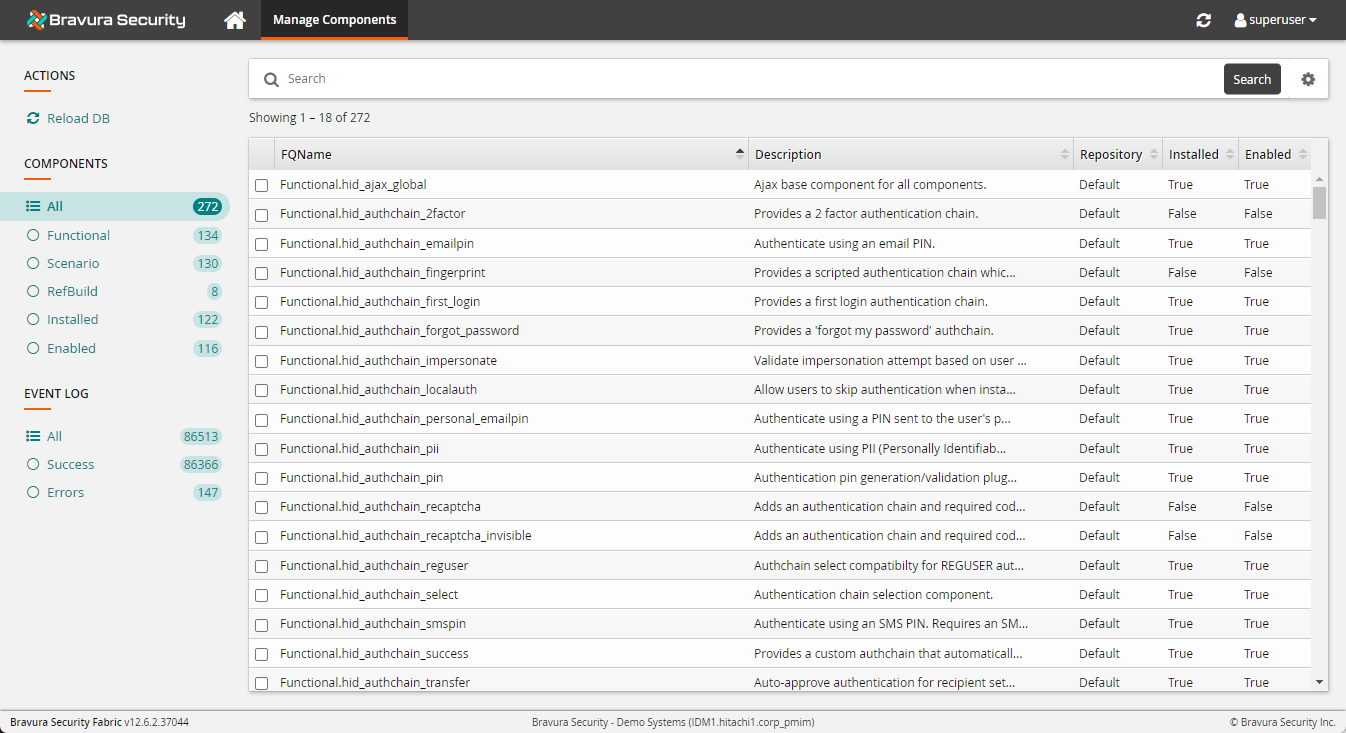Open the Functional.hid_authchain_forgot_password component
This screenshot has width=1346, height=733.
click(x=400, y=330)
